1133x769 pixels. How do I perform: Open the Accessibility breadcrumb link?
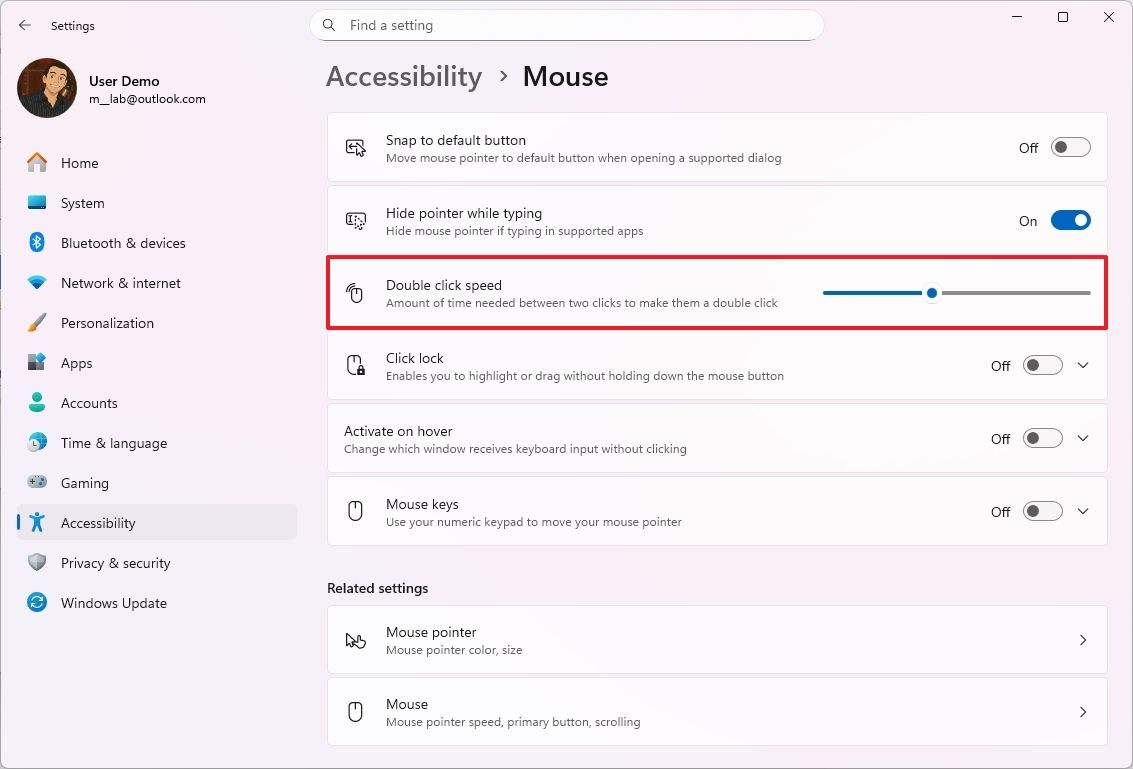click(404, 76)
